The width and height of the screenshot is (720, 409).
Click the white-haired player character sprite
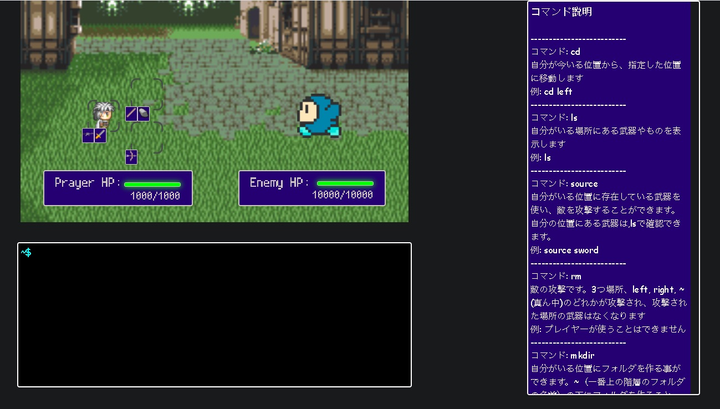point(103,114)
